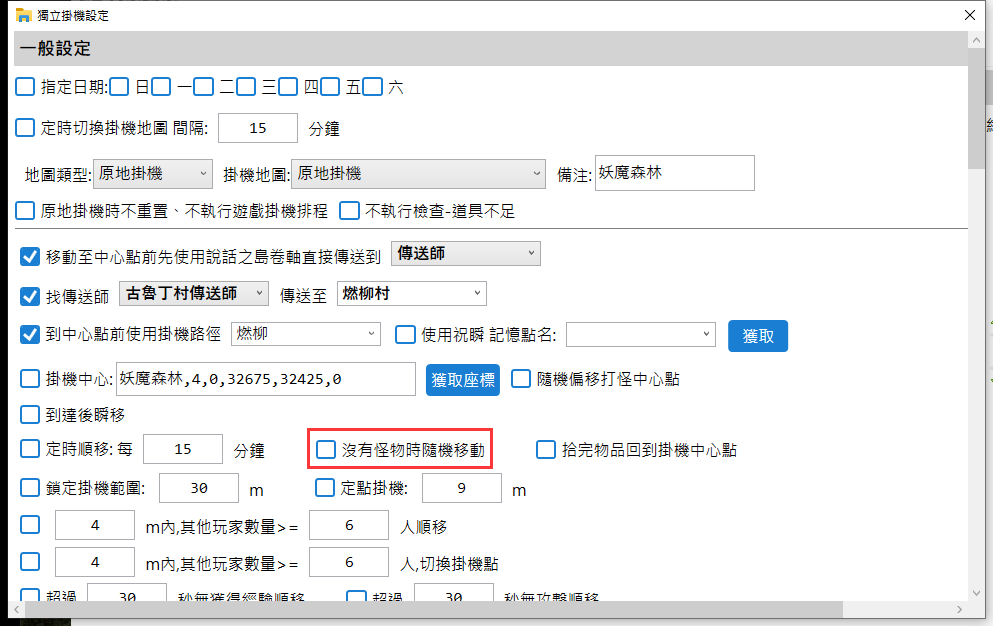
Task: Enable 拾完物品回到掛機中心點 checkbox
Action: click(545, 450)
